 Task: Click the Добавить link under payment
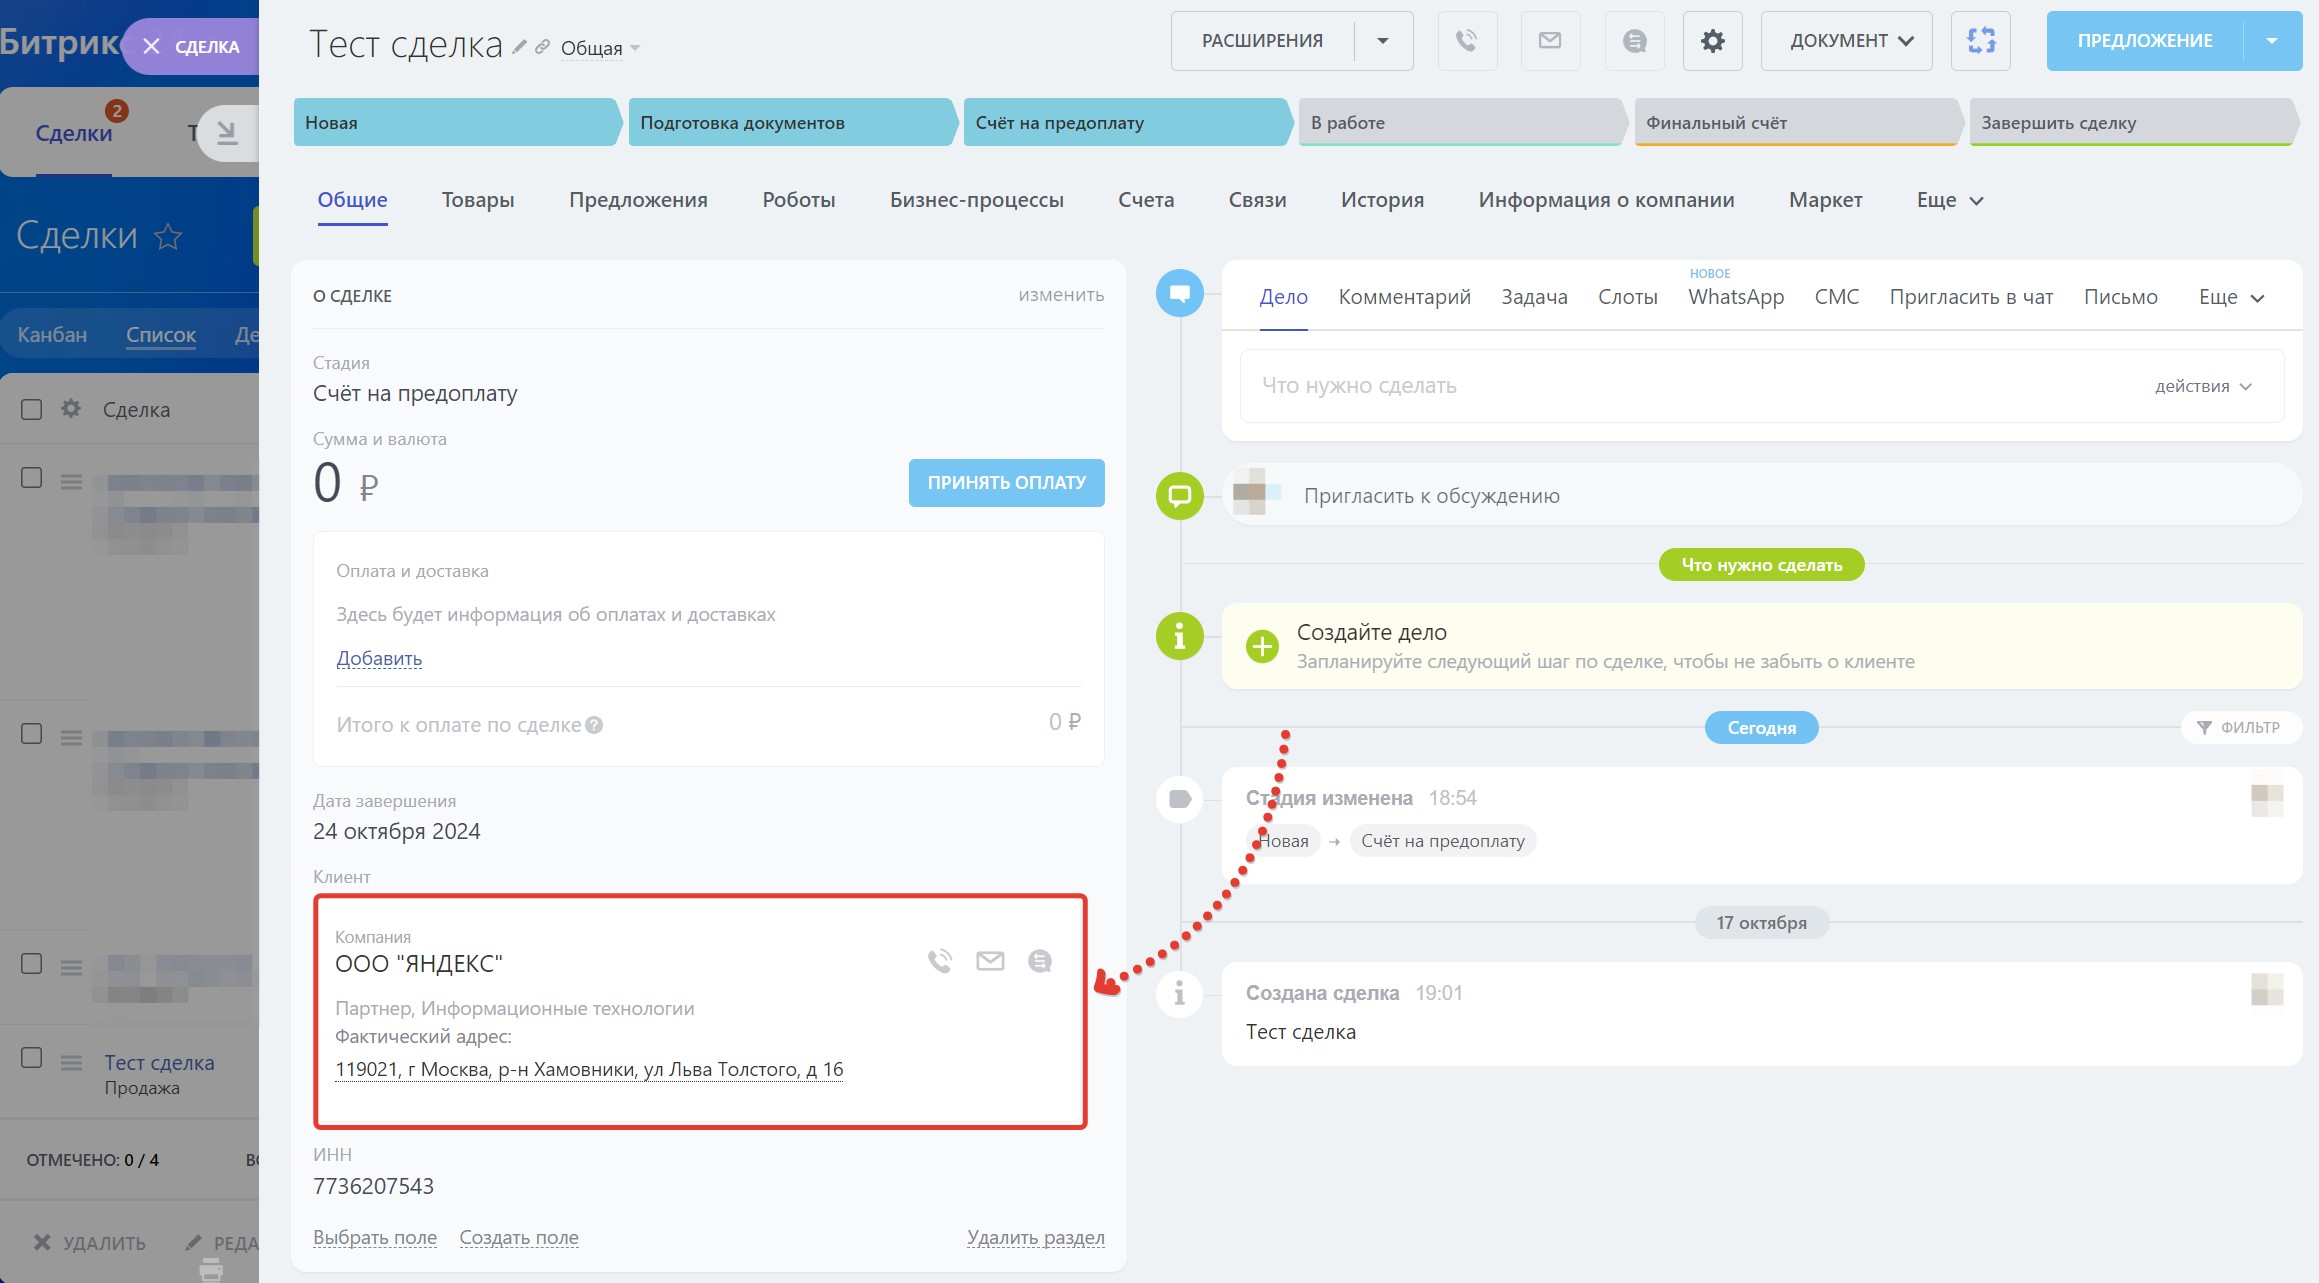379,658
